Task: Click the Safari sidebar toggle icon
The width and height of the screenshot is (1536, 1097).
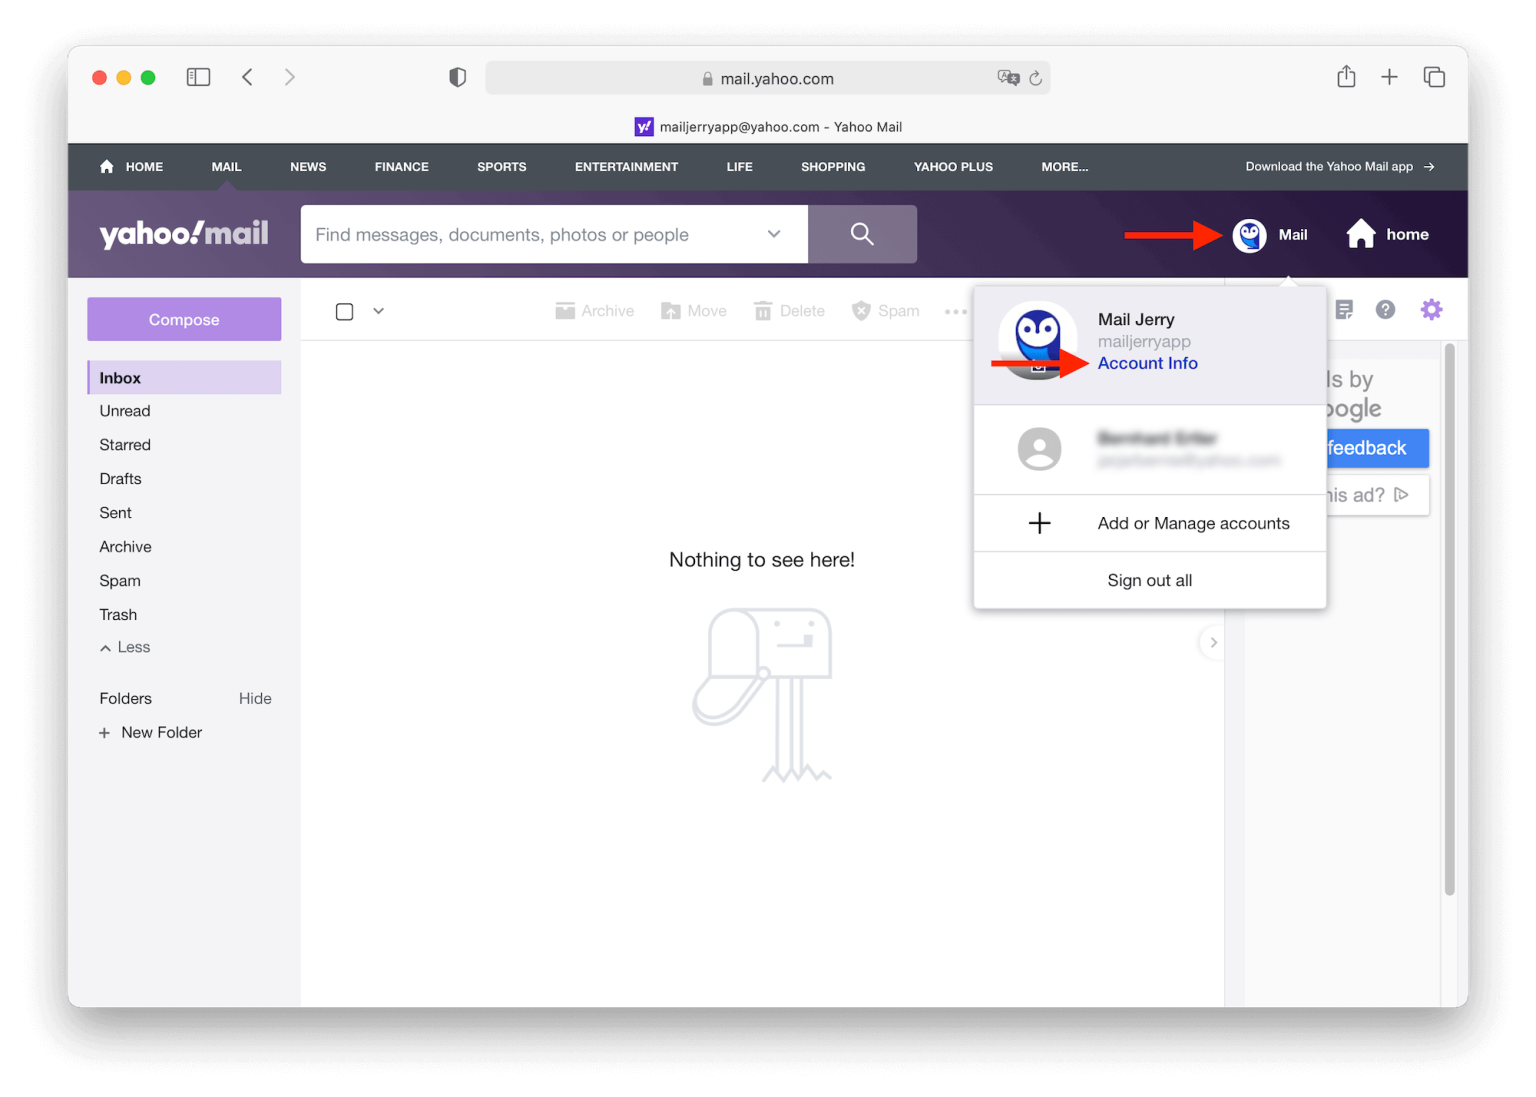Action: (198, 77)
